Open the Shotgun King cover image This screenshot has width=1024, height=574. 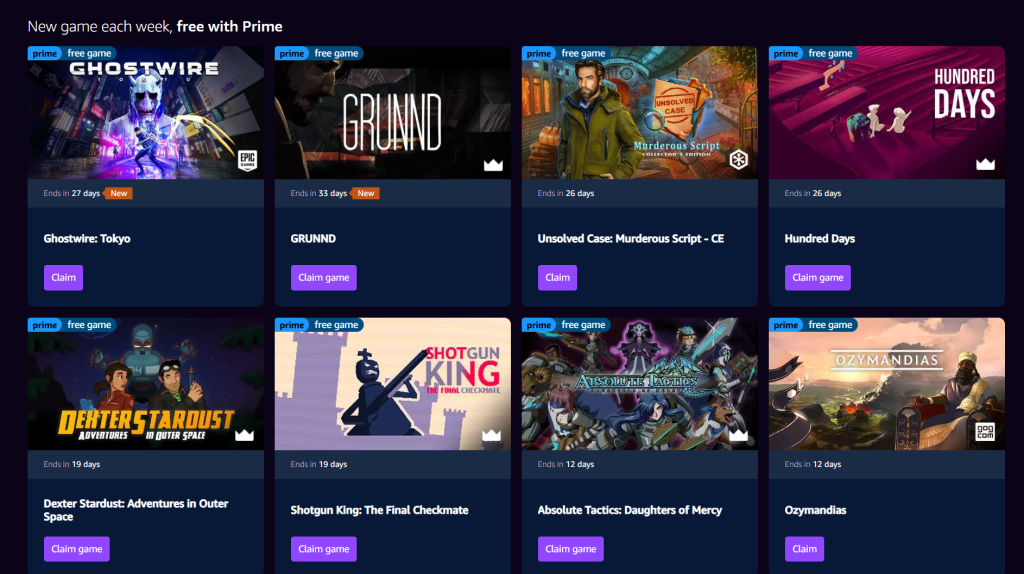tap(392, 384)
